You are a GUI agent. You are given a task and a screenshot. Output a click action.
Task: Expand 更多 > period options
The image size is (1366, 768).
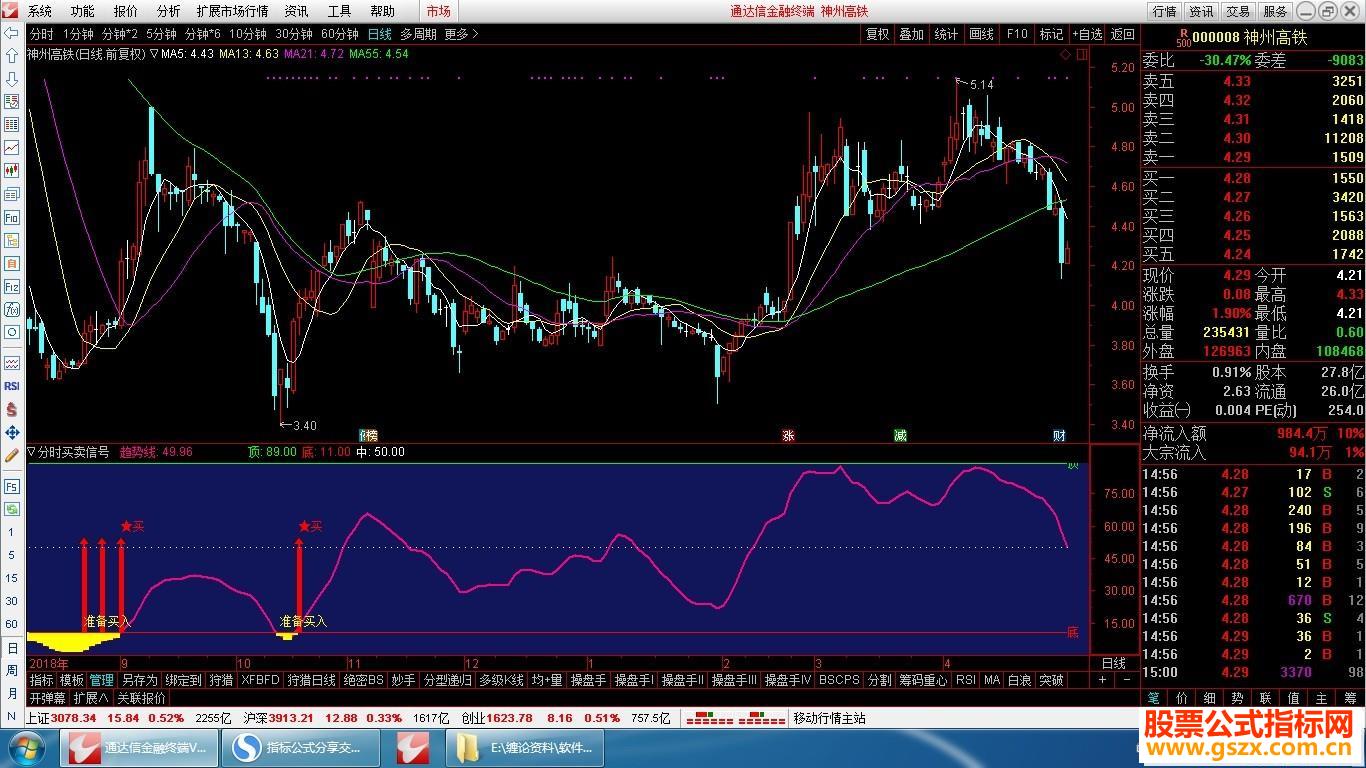tap(461, 33)
